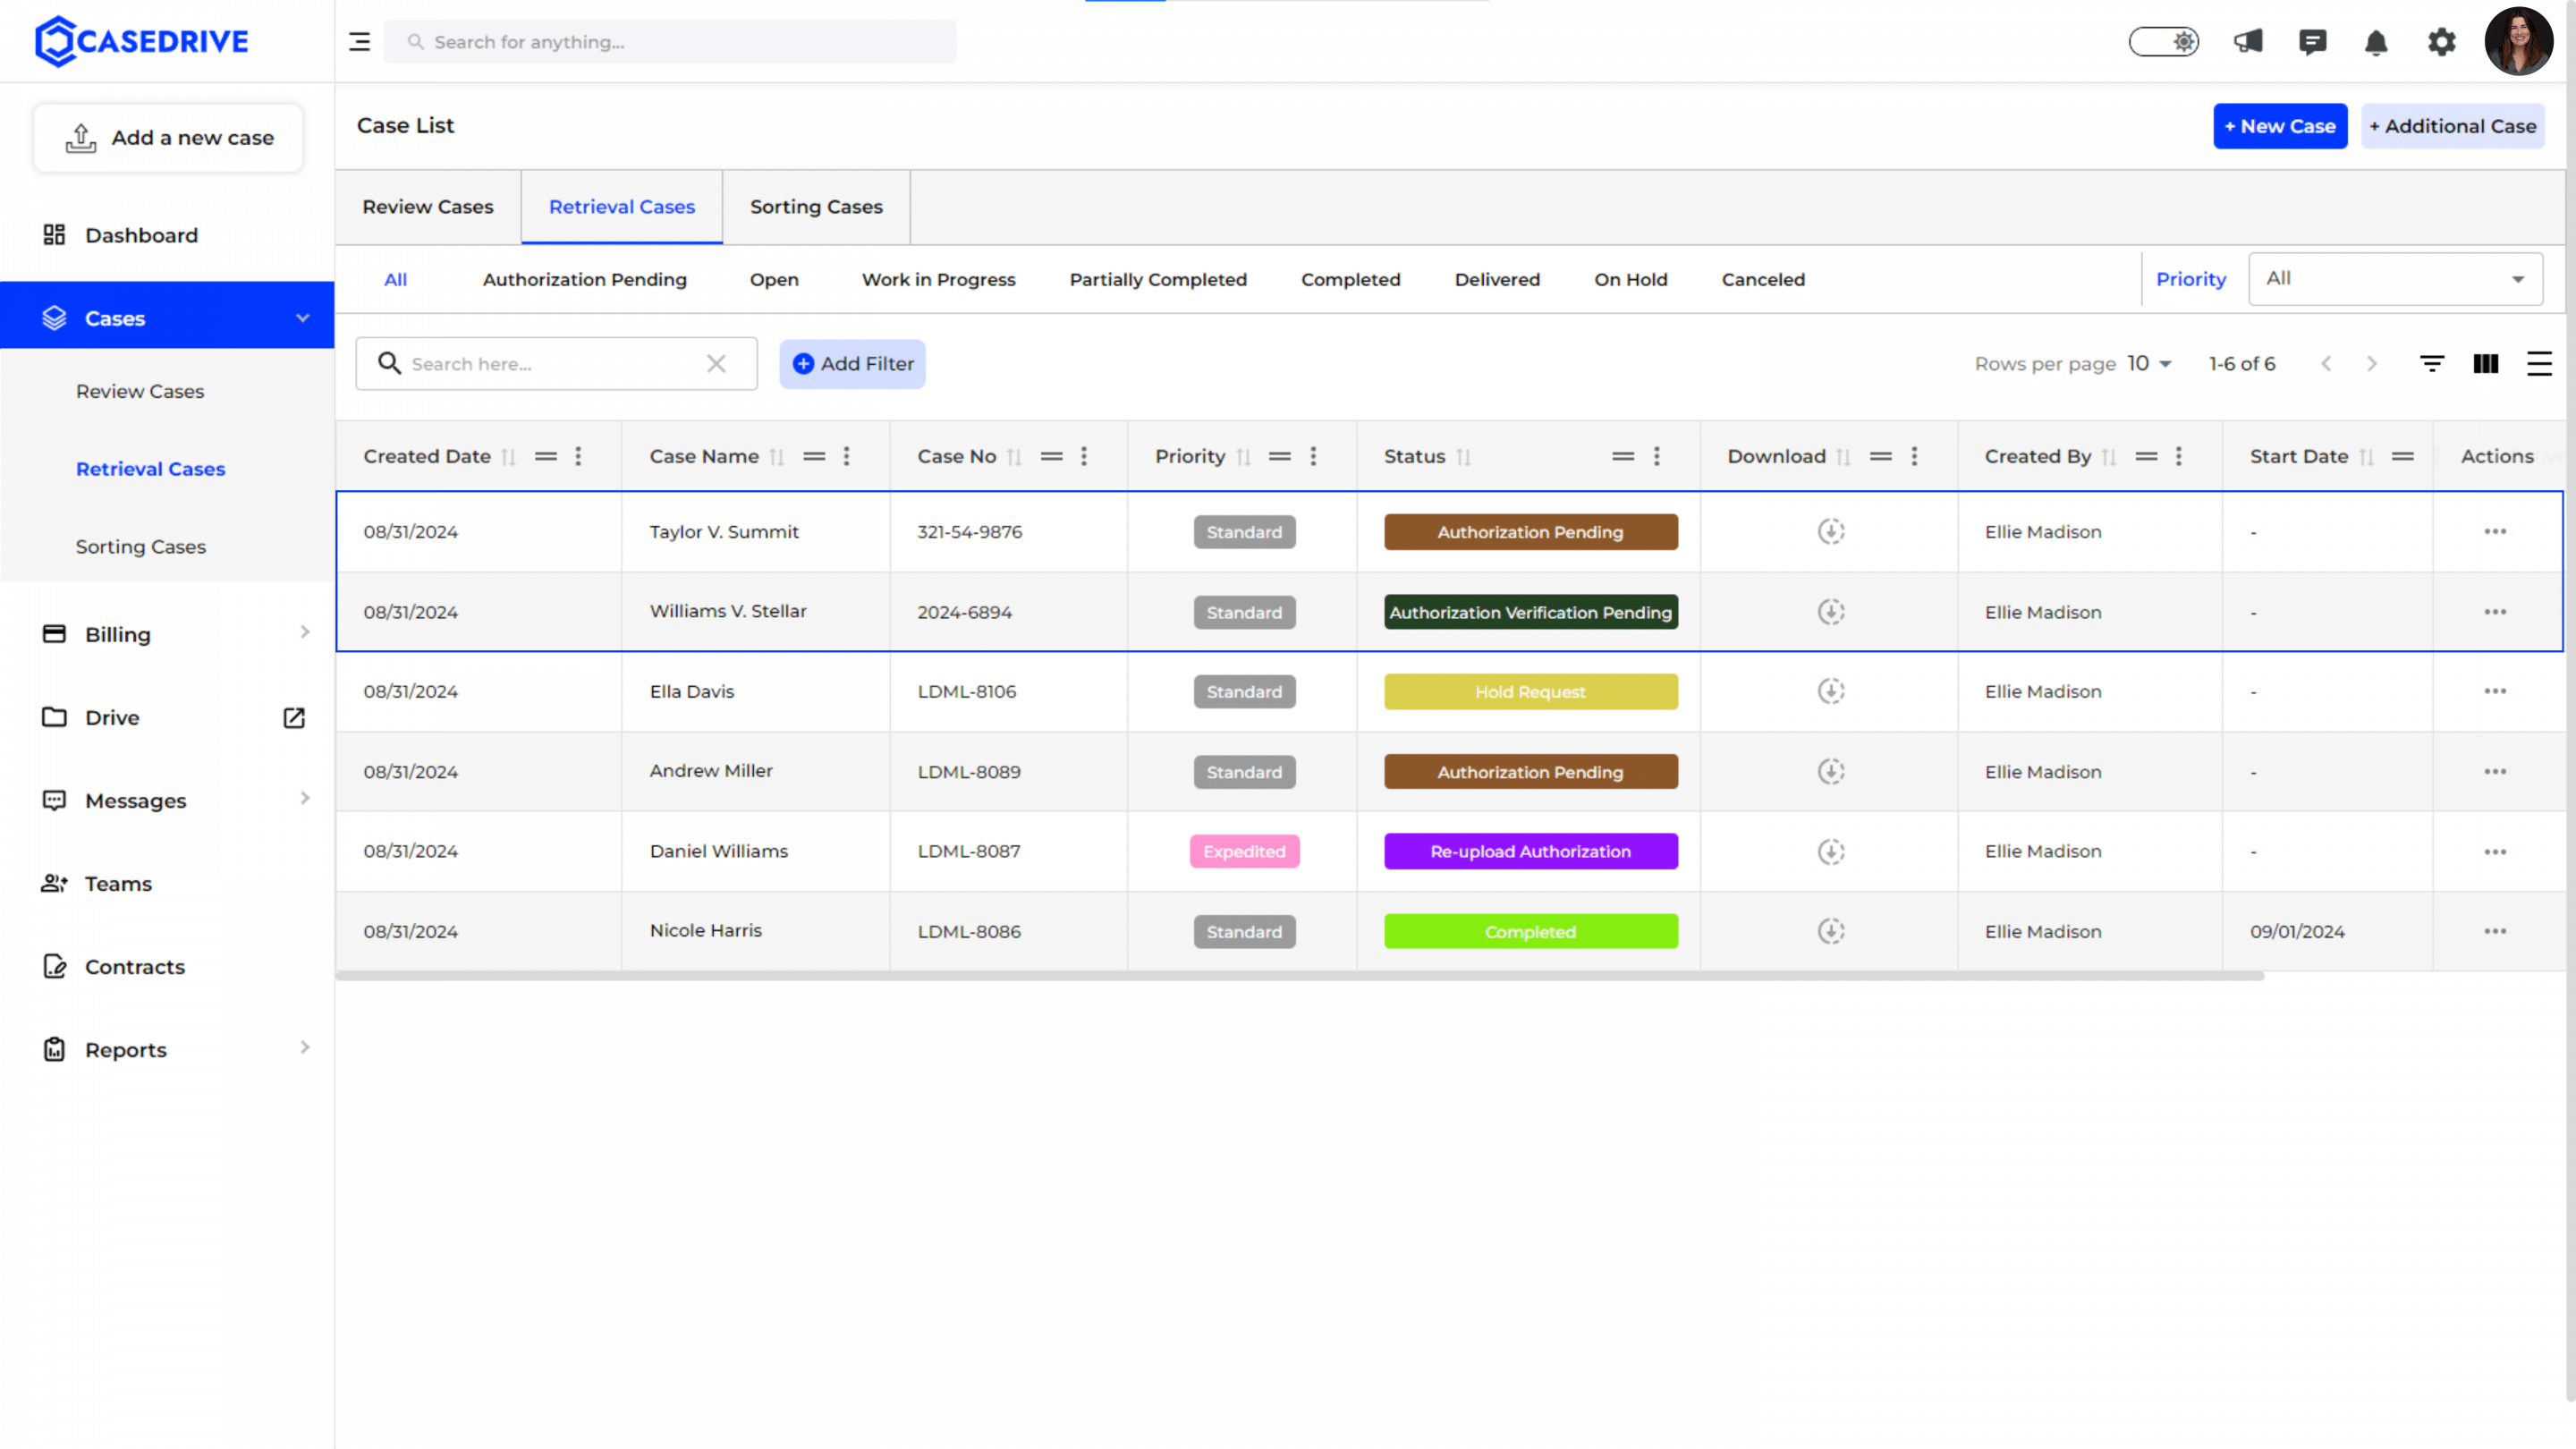This screenshot has width=2576, height=1449.
Task: Open the row density lines icon
Action: click(2539, 364)
